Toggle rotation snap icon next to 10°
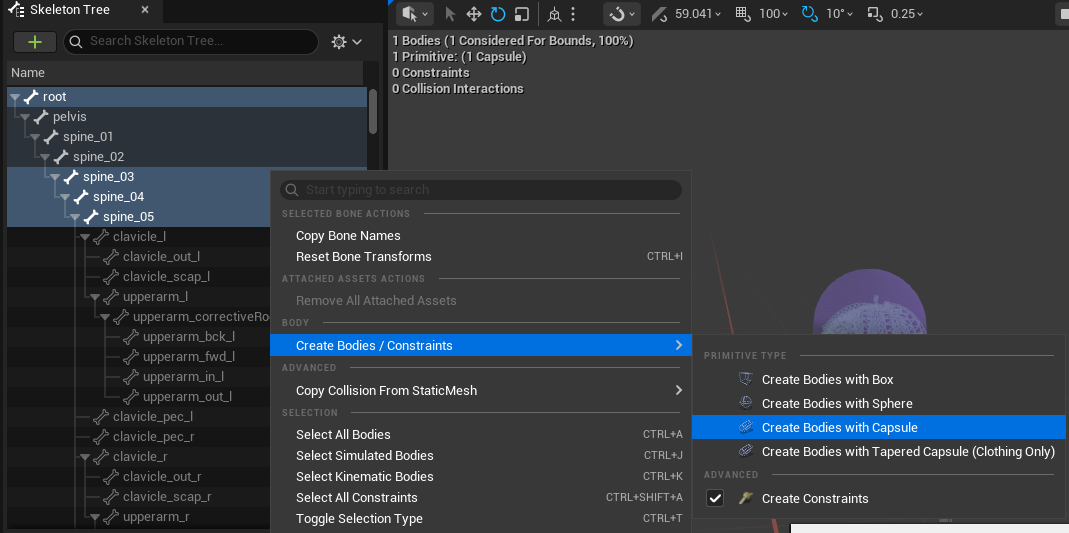Image resolution: width=1069 pixels, height=533 pixels. pyautogui.click(x=809, y=14)
